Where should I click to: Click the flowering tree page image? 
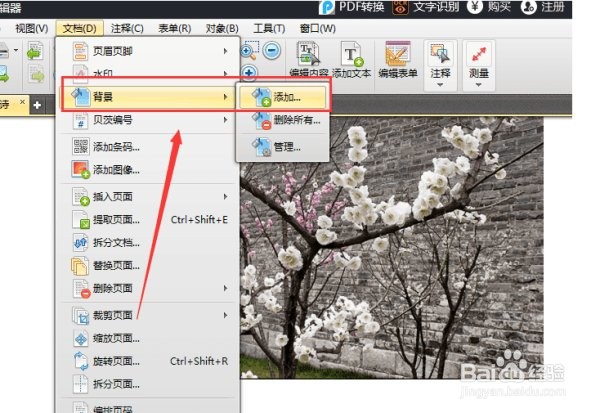tap(392, 248)
